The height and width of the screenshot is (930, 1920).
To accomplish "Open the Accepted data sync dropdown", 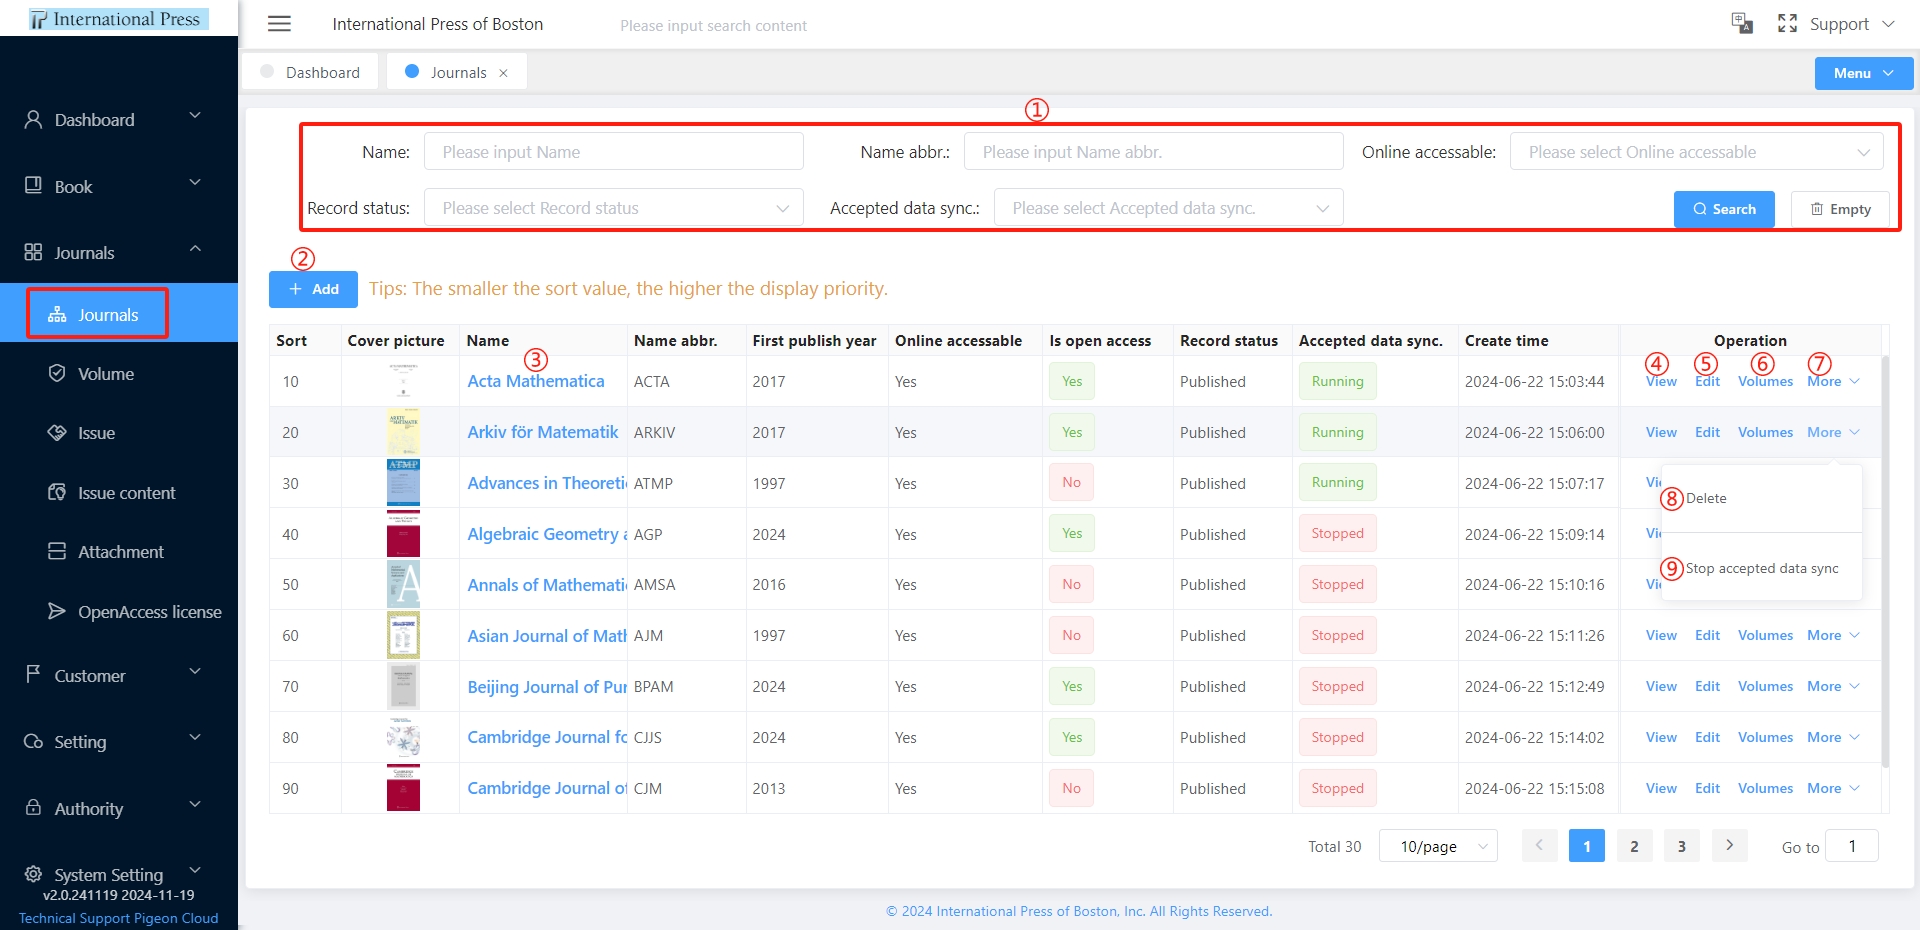I will 1168,208.
